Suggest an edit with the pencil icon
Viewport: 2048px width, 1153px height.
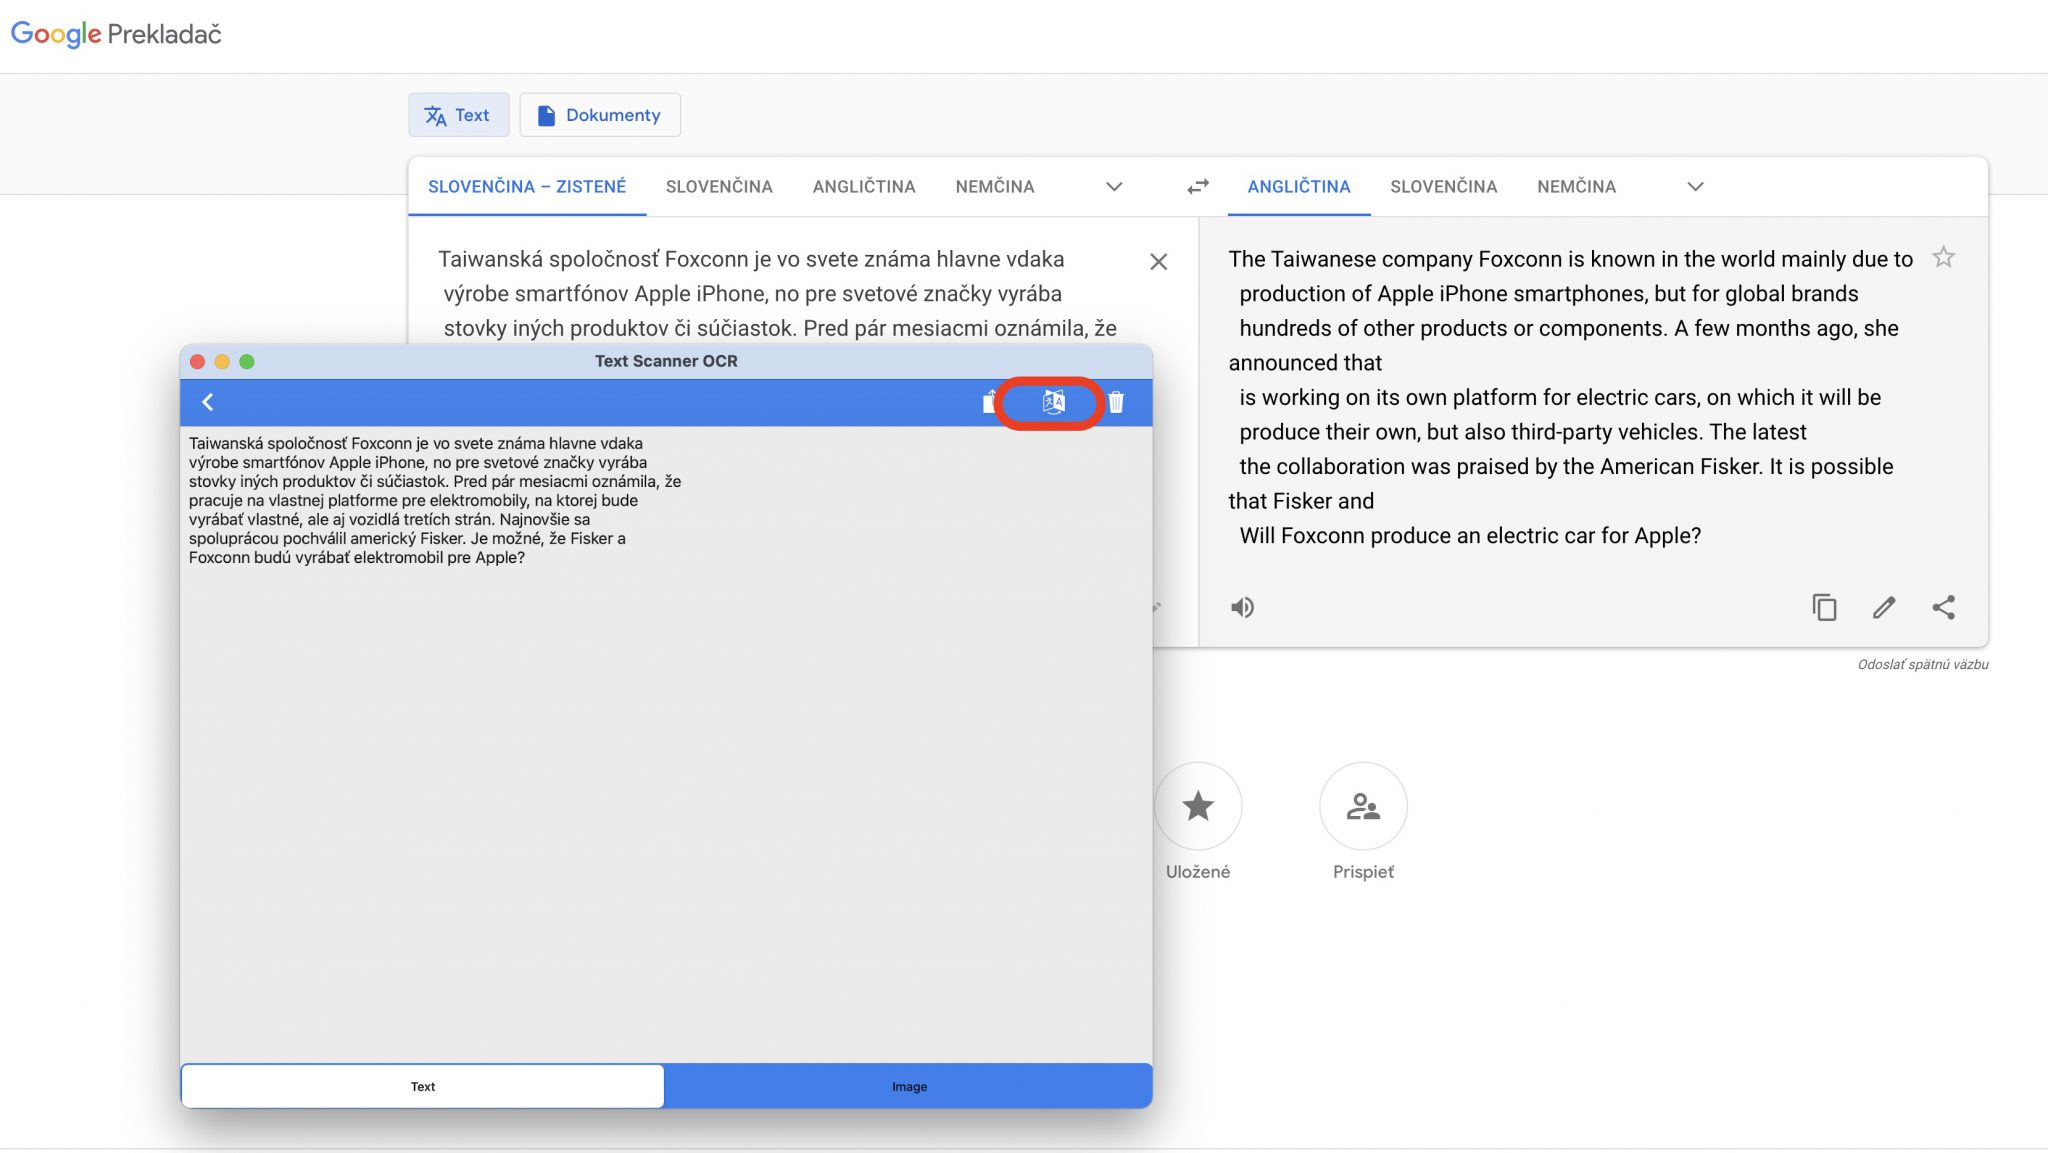(1884, 607)
